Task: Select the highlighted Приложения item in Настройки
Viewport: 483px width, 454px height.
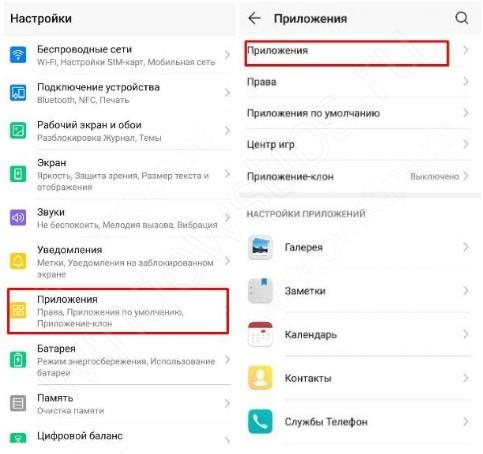Action: coord(118,311)
